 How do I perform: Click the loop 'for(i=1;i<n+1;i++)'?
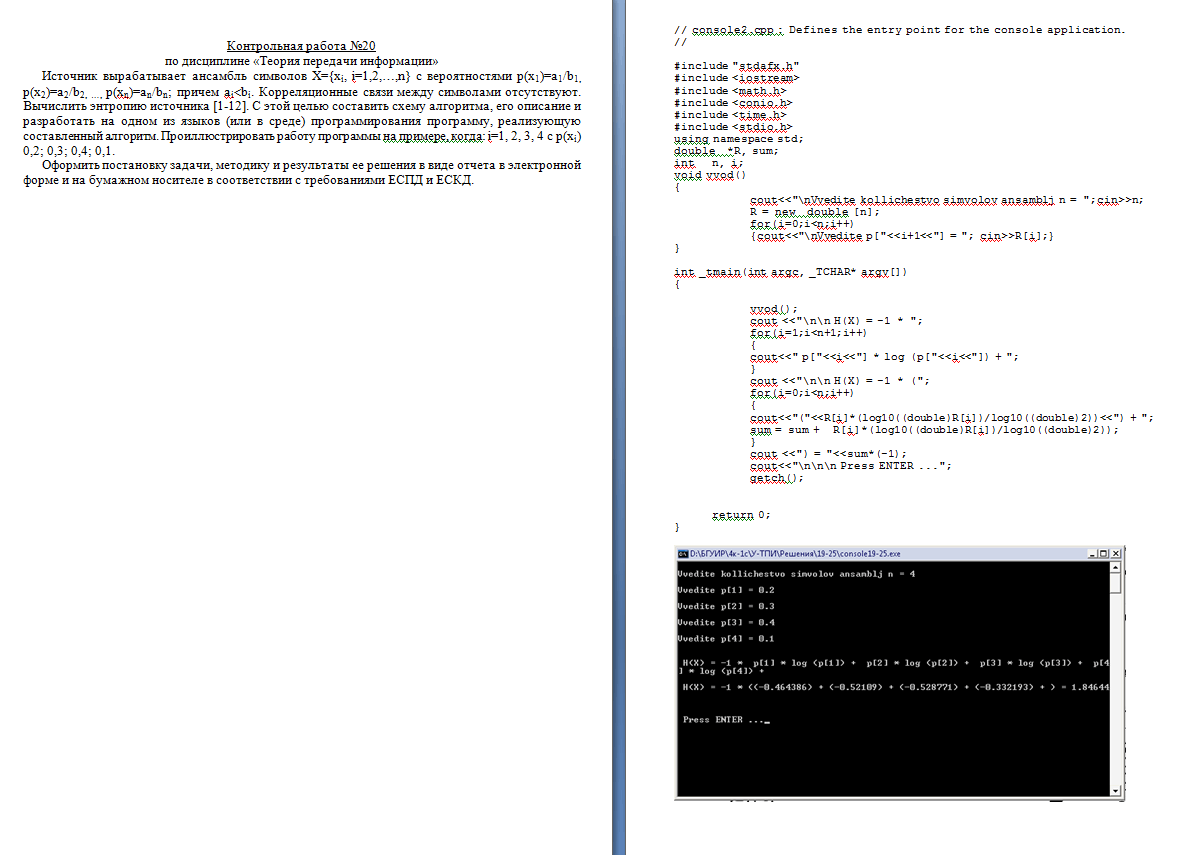809,333
